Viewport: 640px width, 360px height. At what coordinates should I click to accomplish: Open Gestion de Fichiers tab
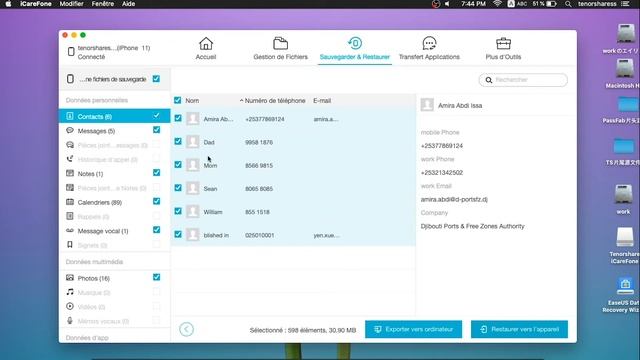point(280,49)
